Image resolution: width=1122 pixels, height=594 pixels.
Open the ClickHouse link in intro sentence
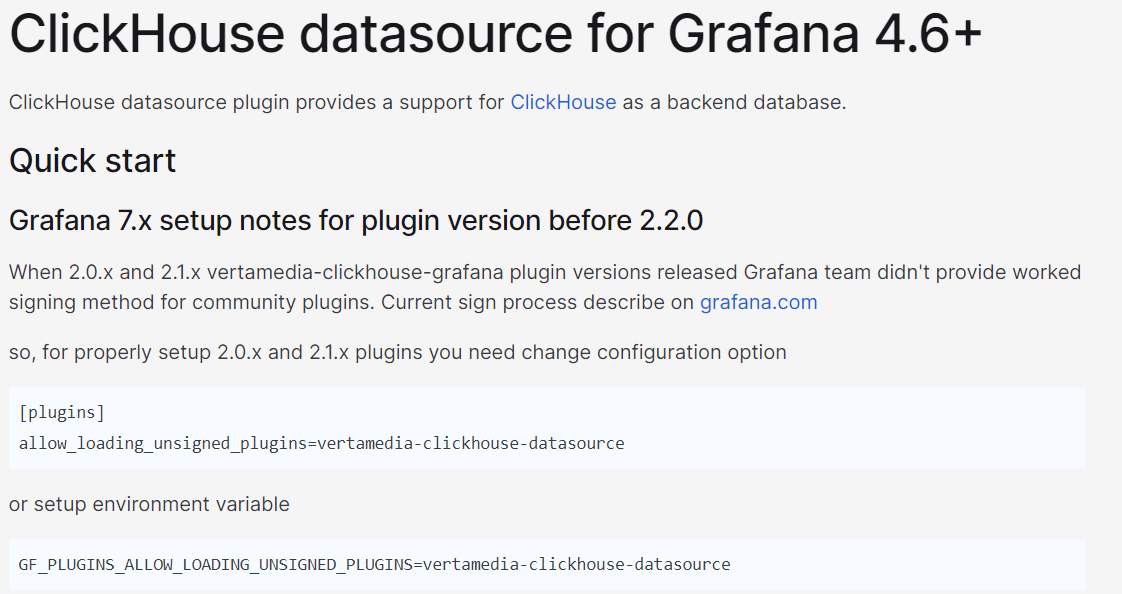click(563, 102)
